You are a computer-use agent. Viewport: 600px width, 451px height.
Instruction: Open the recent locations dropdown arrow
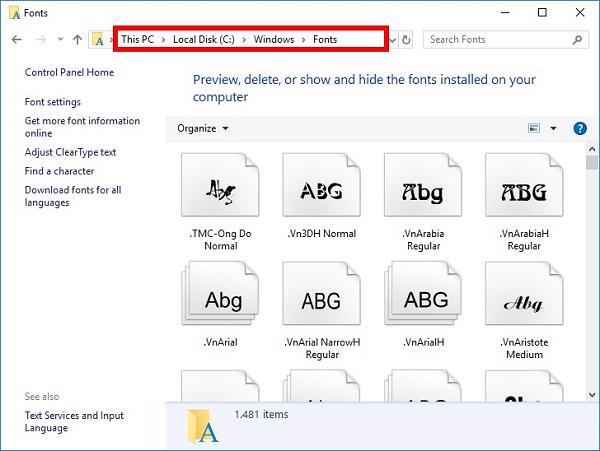[60, 39]
